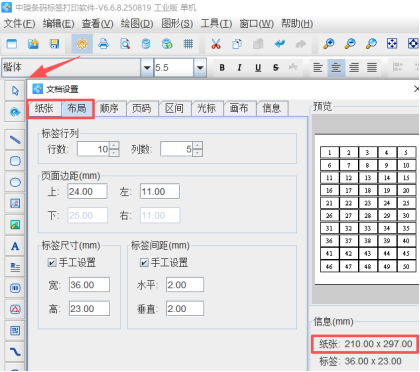Image resolution: width=420 pixels, height=372 pixels.
Task: Cut selection with the scissors icon
Action: (x=216, y=44)
